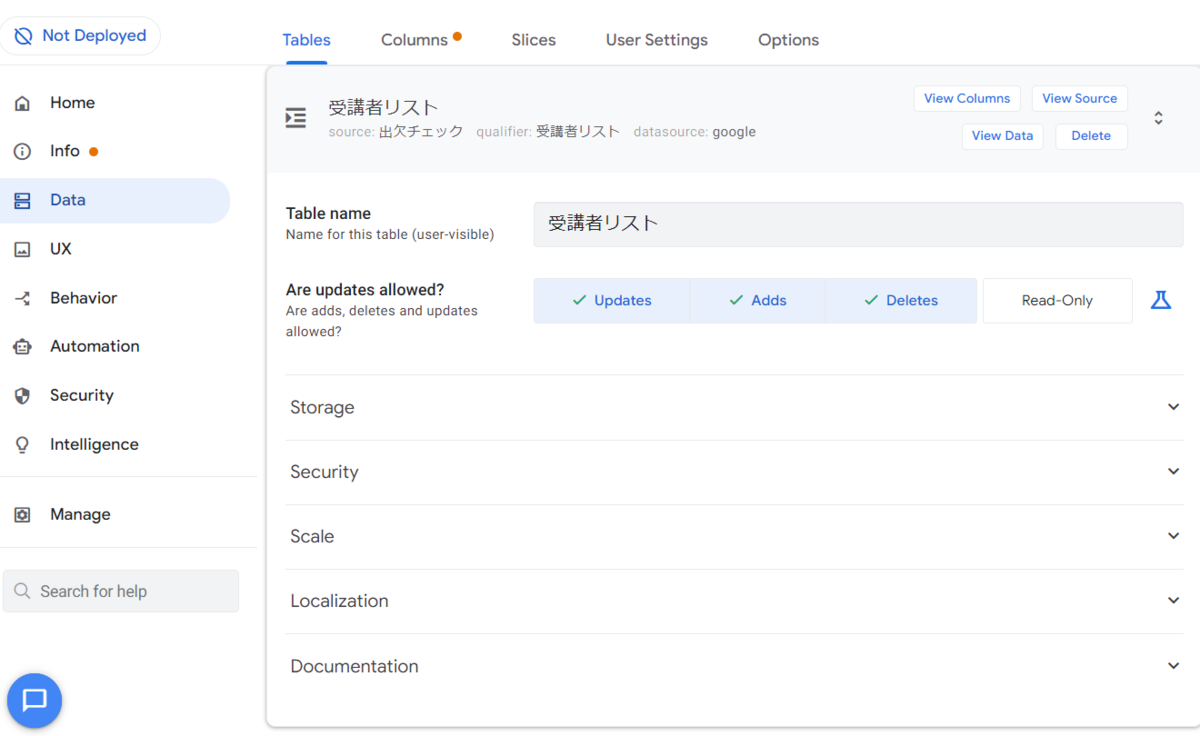This screenshot has height=736, width=1200.
Task: Expand the Documentation section
Action: 734,666
